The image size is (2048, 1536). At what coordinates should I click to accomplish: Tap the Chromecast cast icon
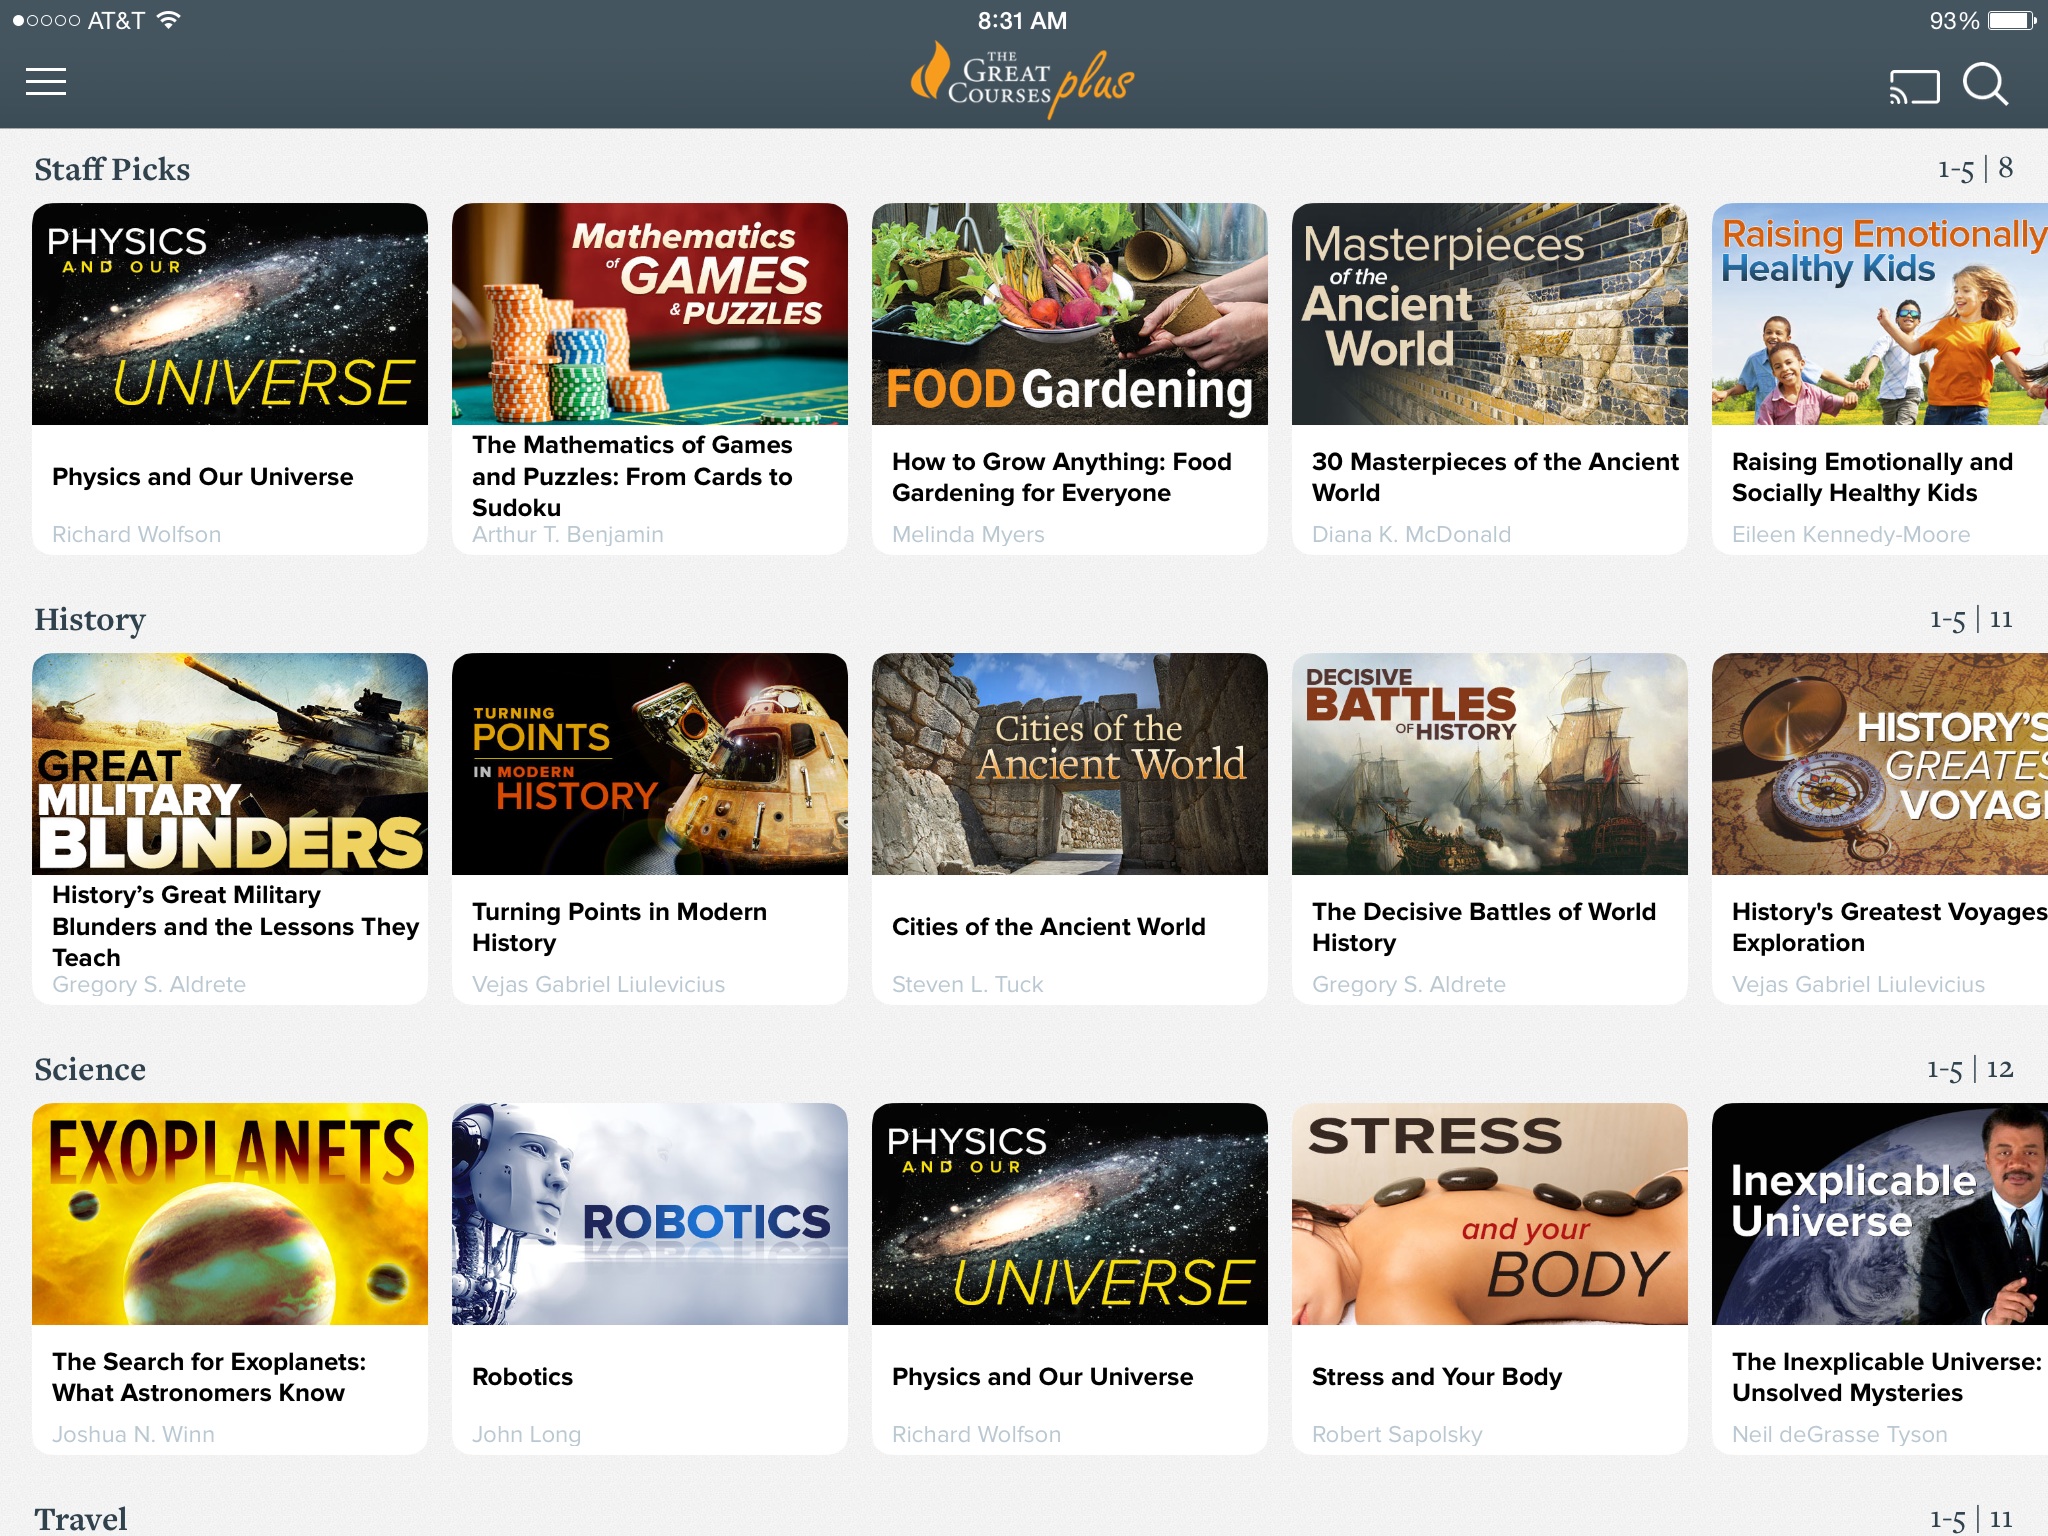pos(1914,86)
